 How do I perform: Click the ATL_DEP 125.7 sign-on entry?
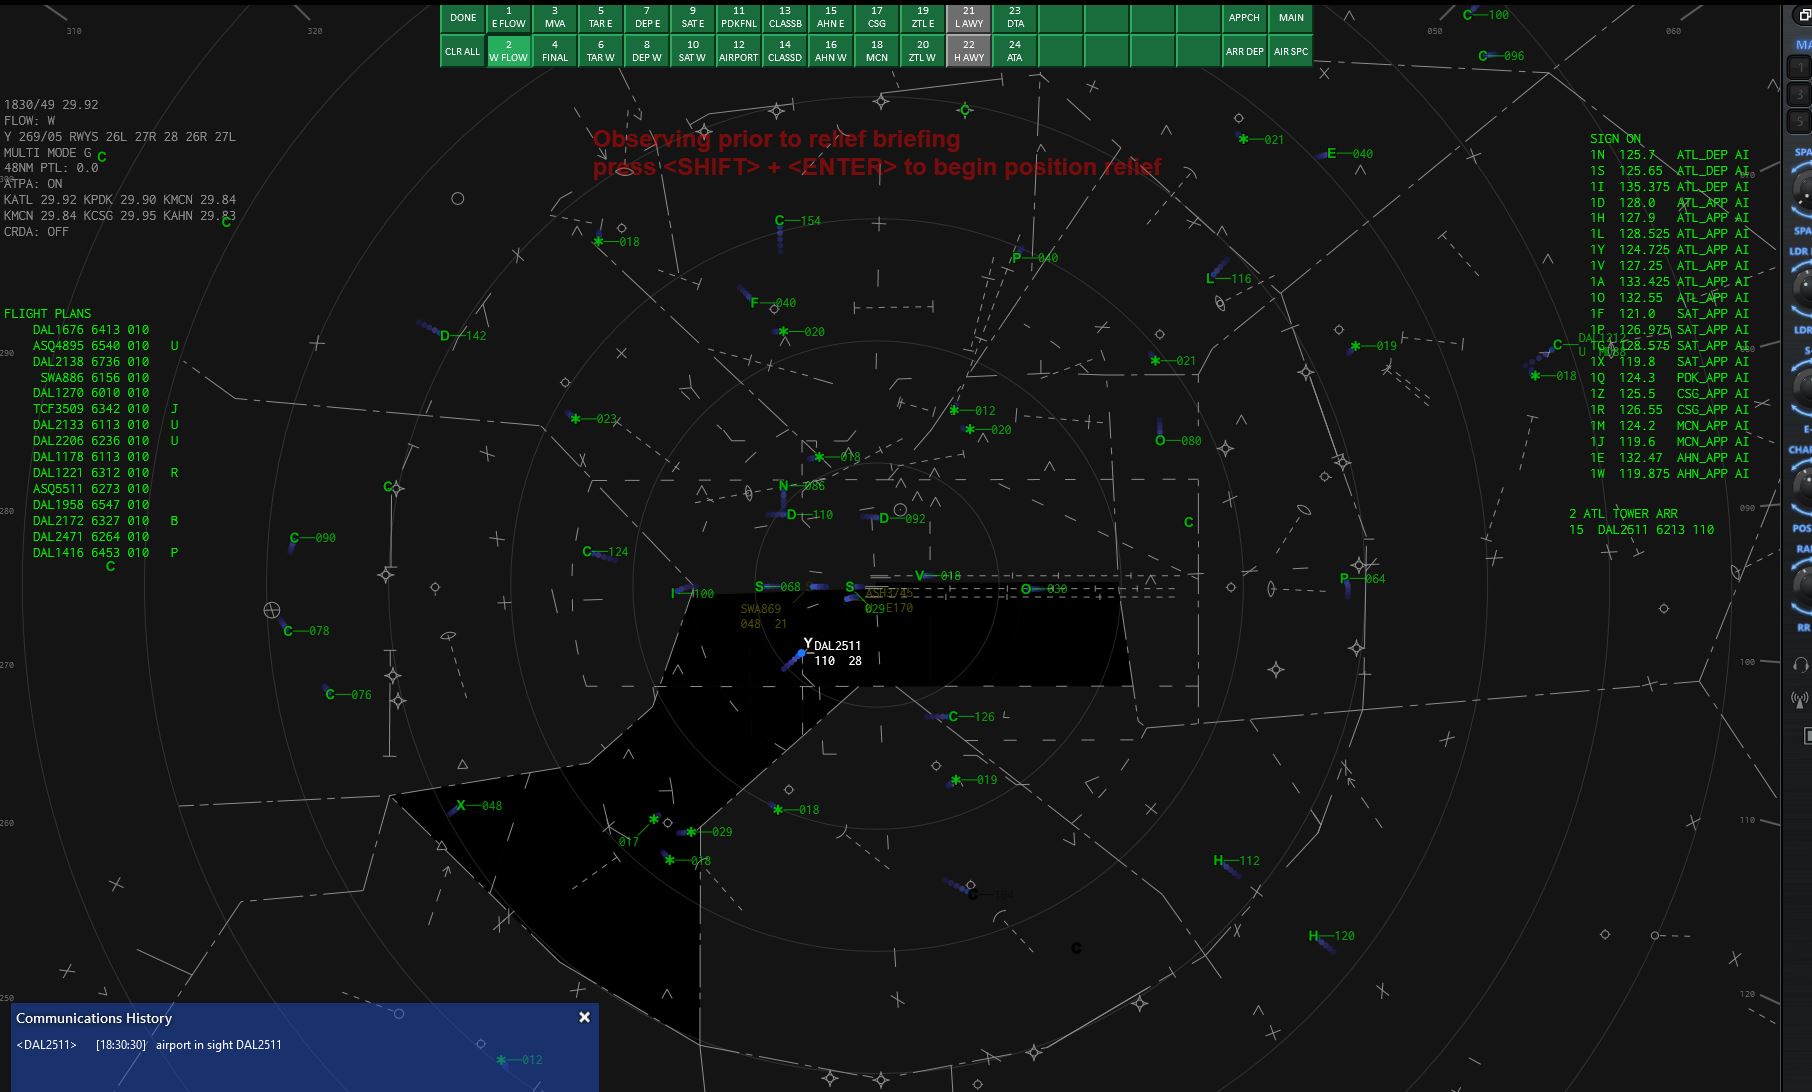point(1669,155)
